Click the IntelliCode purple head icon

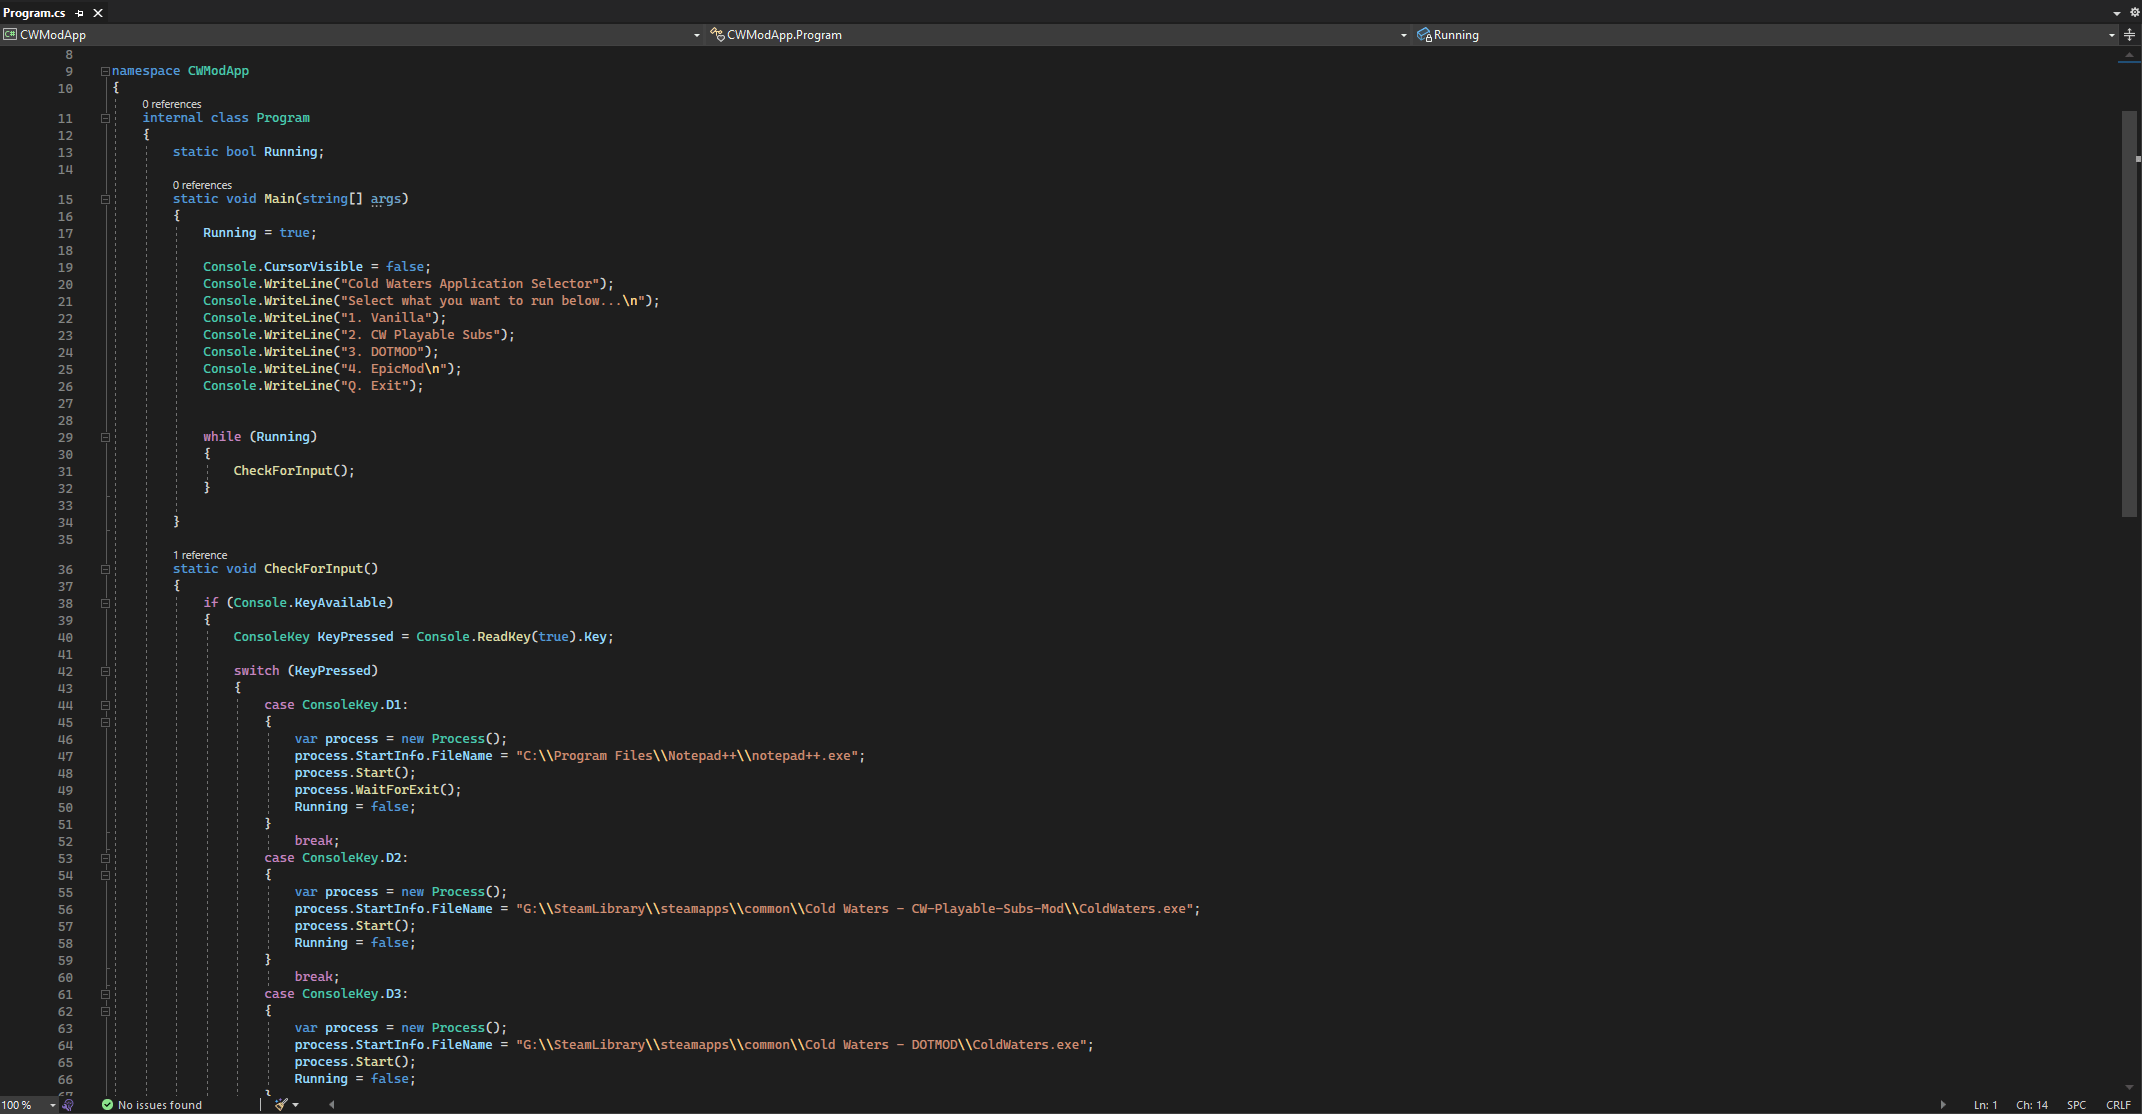[68, 1105]
